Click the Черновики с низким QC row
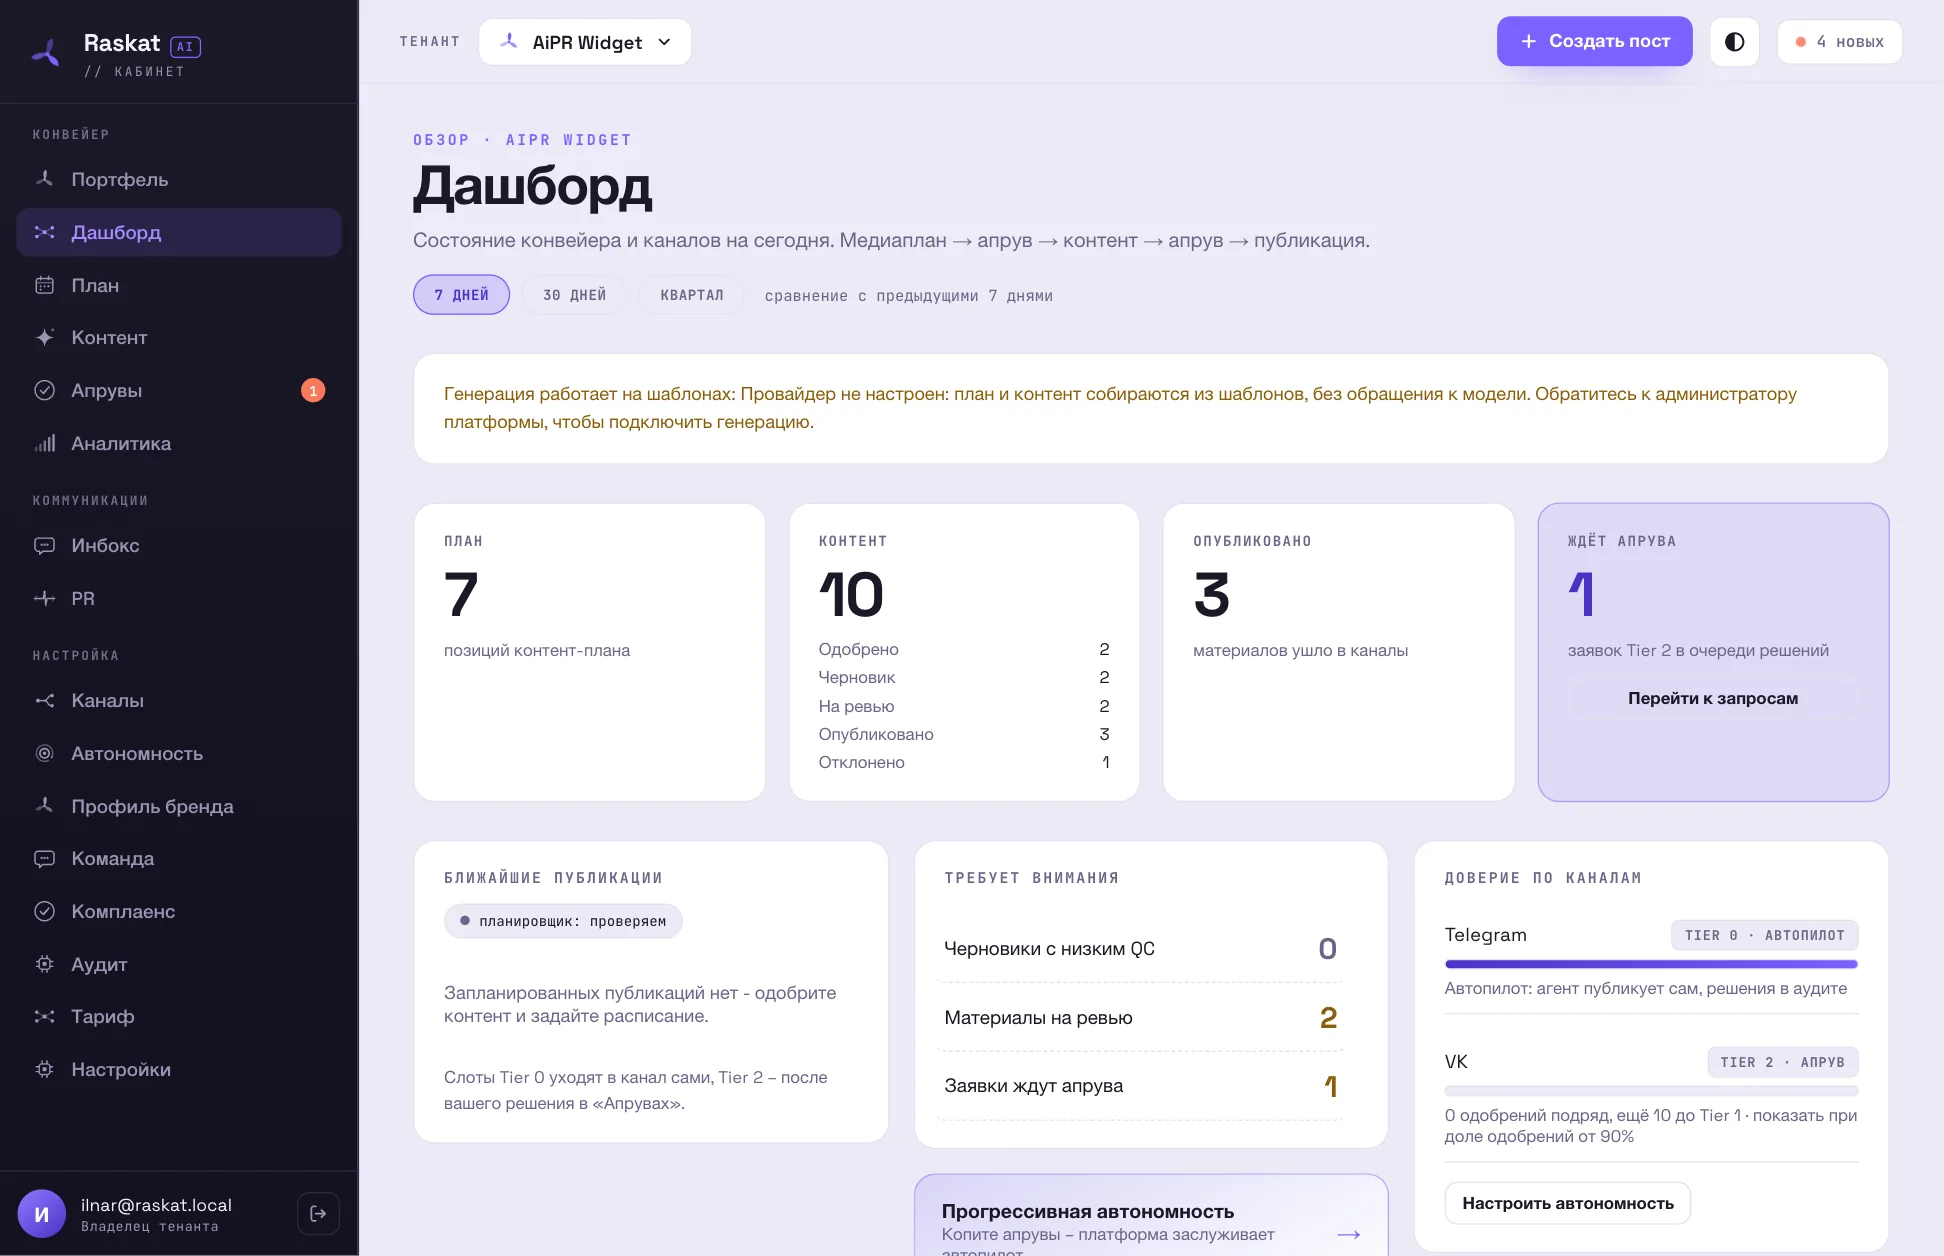Screen dimensions: 1944x1256 click(1140, 948)
